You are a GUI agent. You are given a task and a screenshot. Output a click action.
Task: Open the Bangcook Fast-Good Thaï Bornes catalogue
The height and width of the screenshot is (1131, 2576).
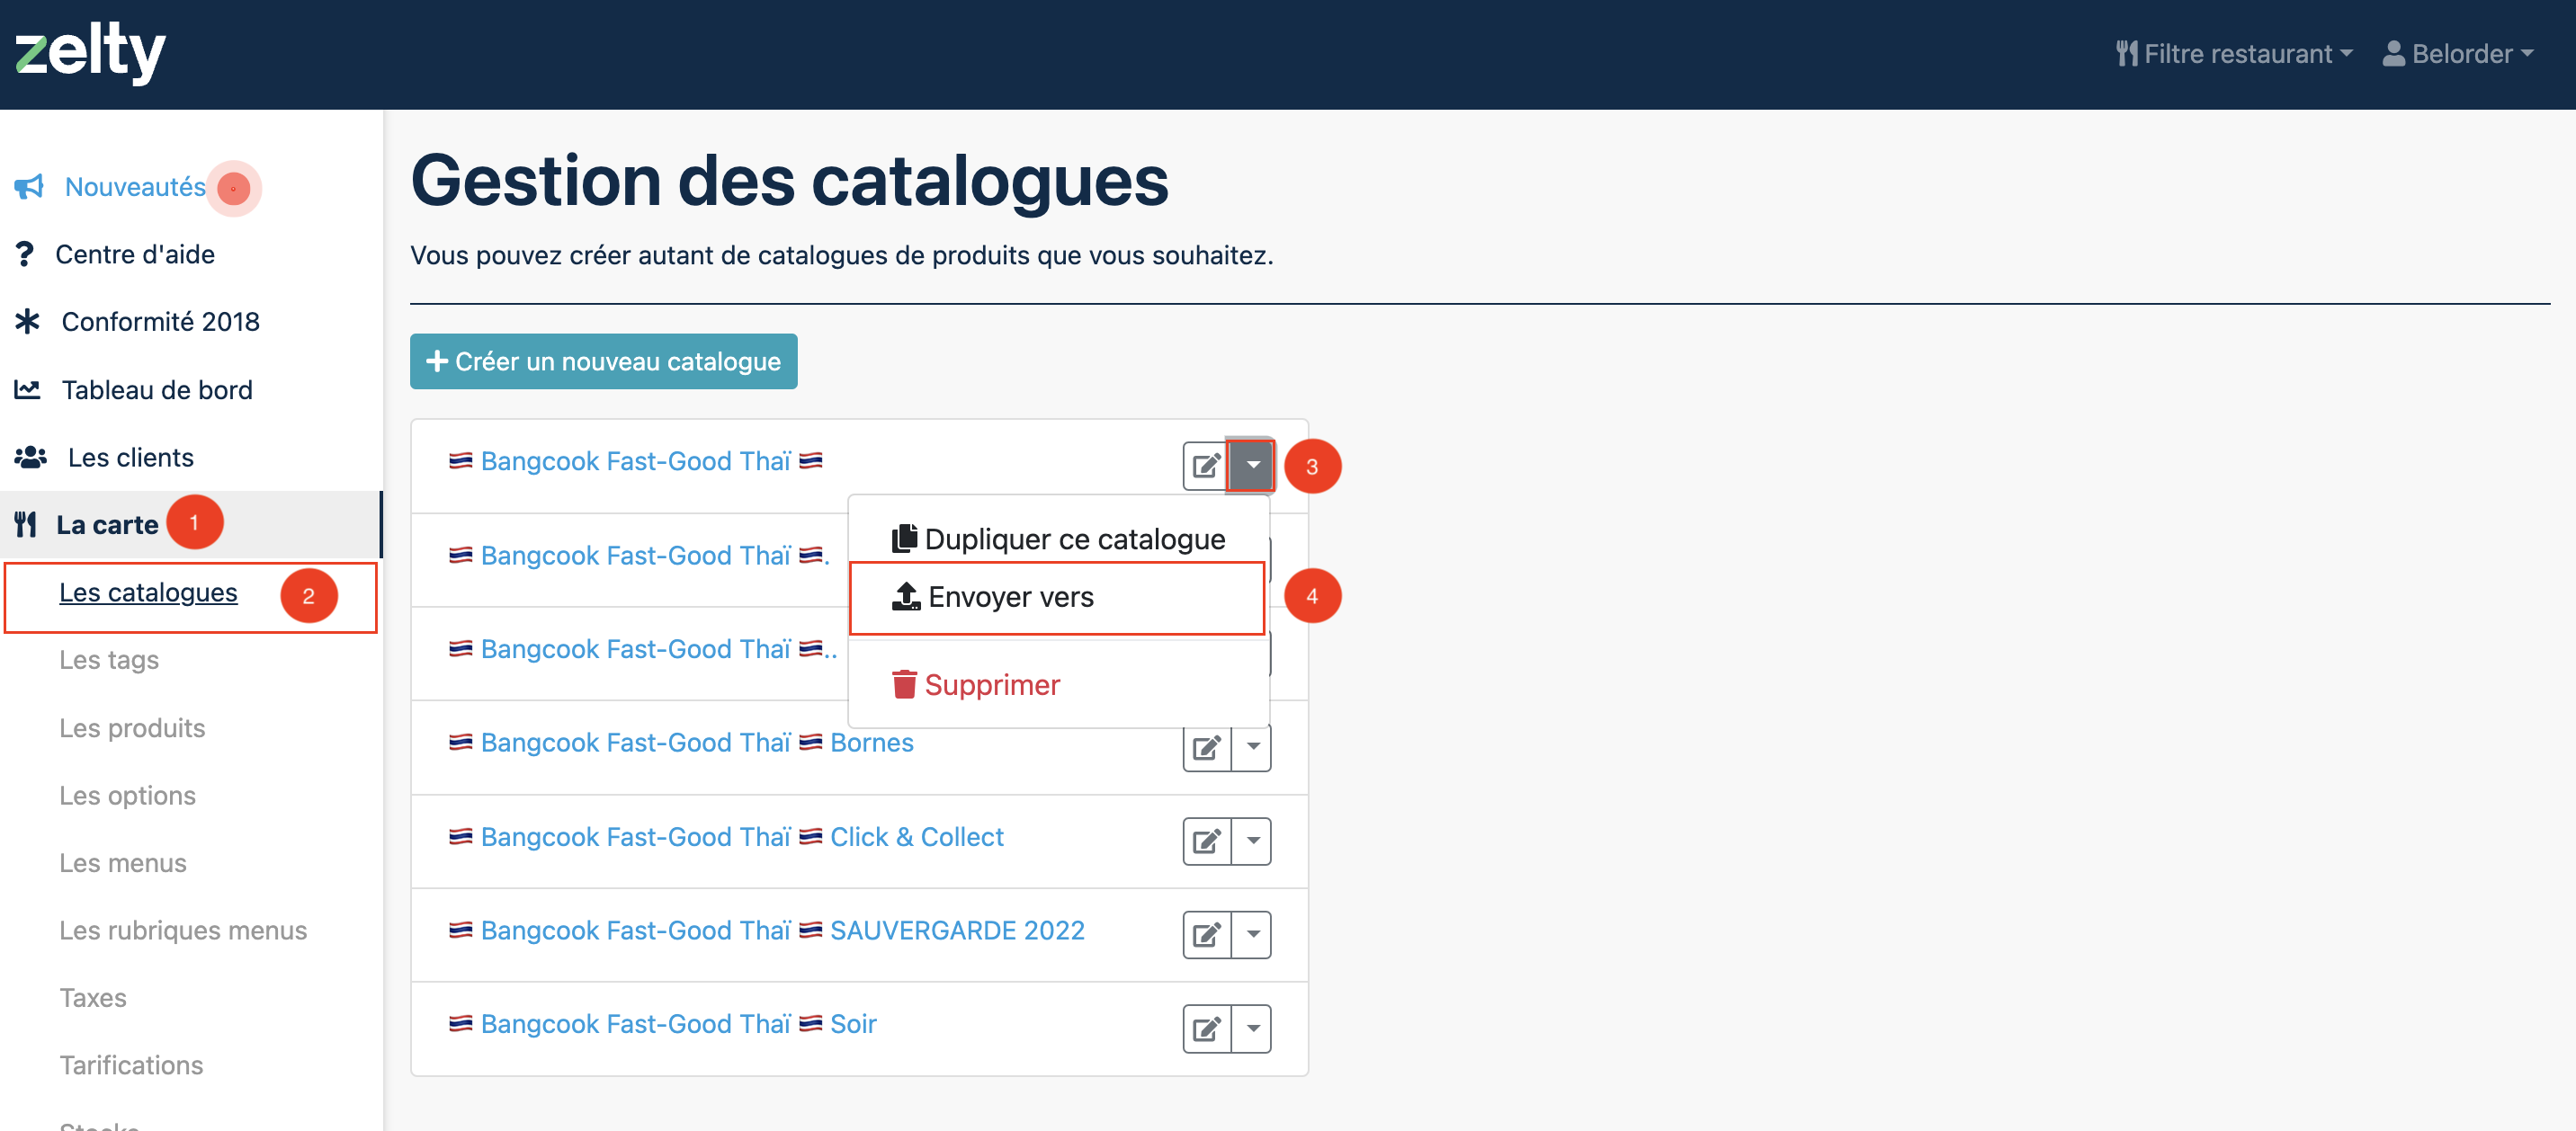click(x=680, y=743)
